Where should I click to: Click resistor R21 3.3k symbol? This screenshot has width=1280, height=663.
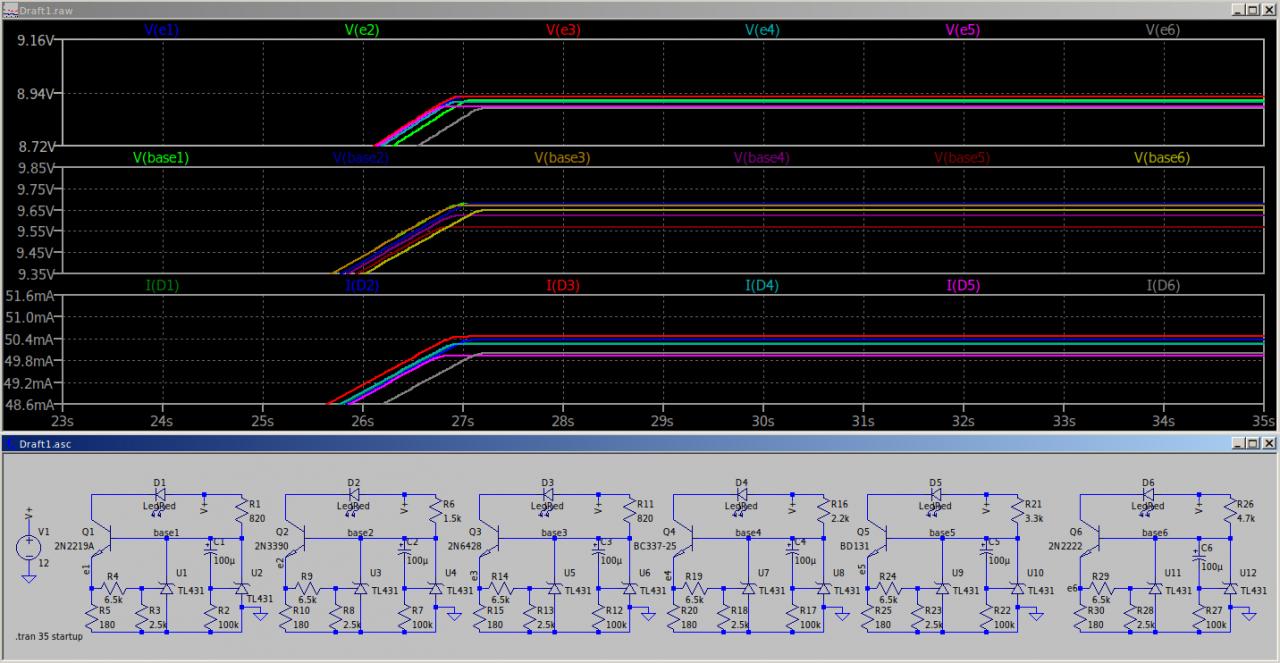(x=1018, y=512)
